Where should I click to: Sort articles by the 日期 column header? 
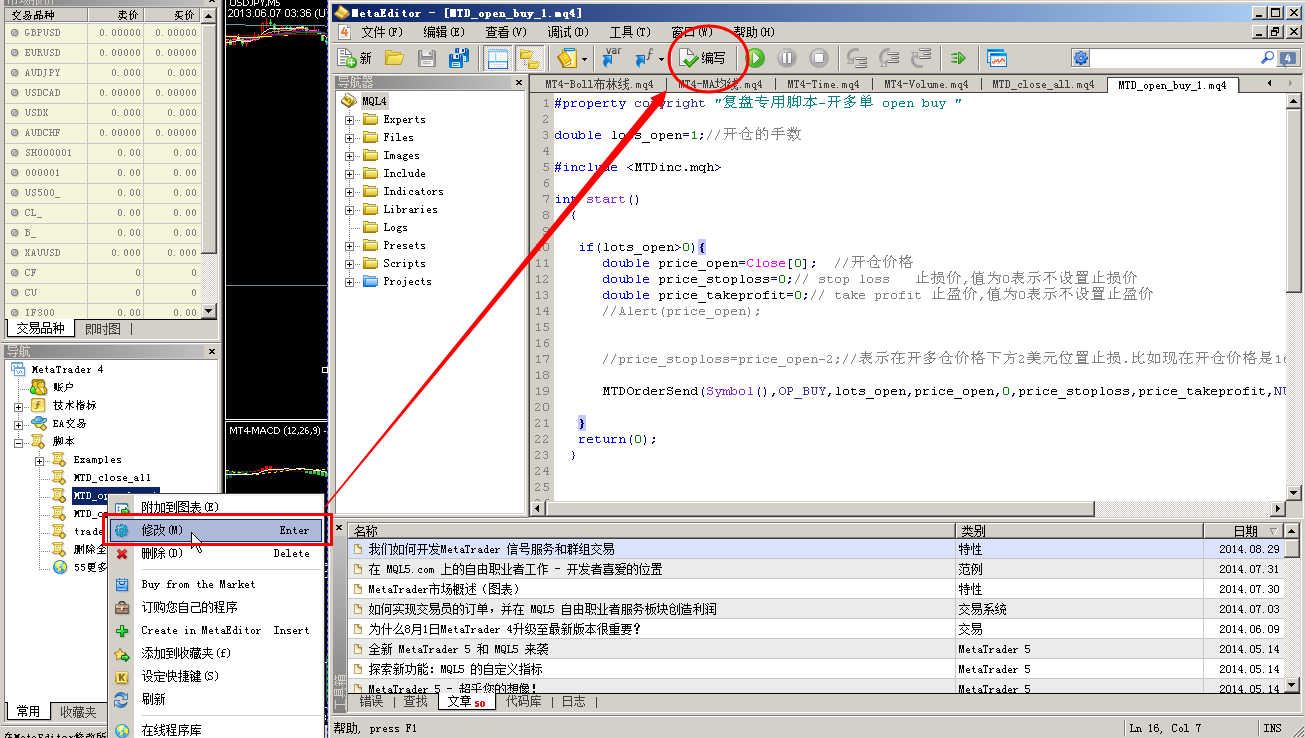1244,531
